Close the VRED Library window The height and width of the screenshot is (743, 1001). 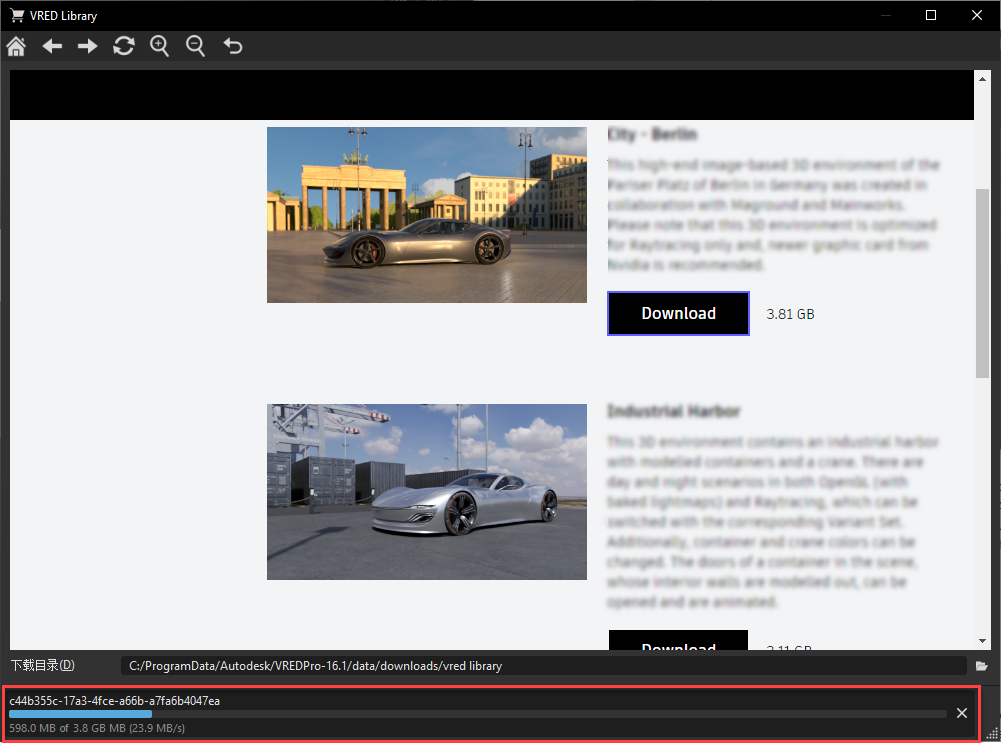tap(977, 15)
